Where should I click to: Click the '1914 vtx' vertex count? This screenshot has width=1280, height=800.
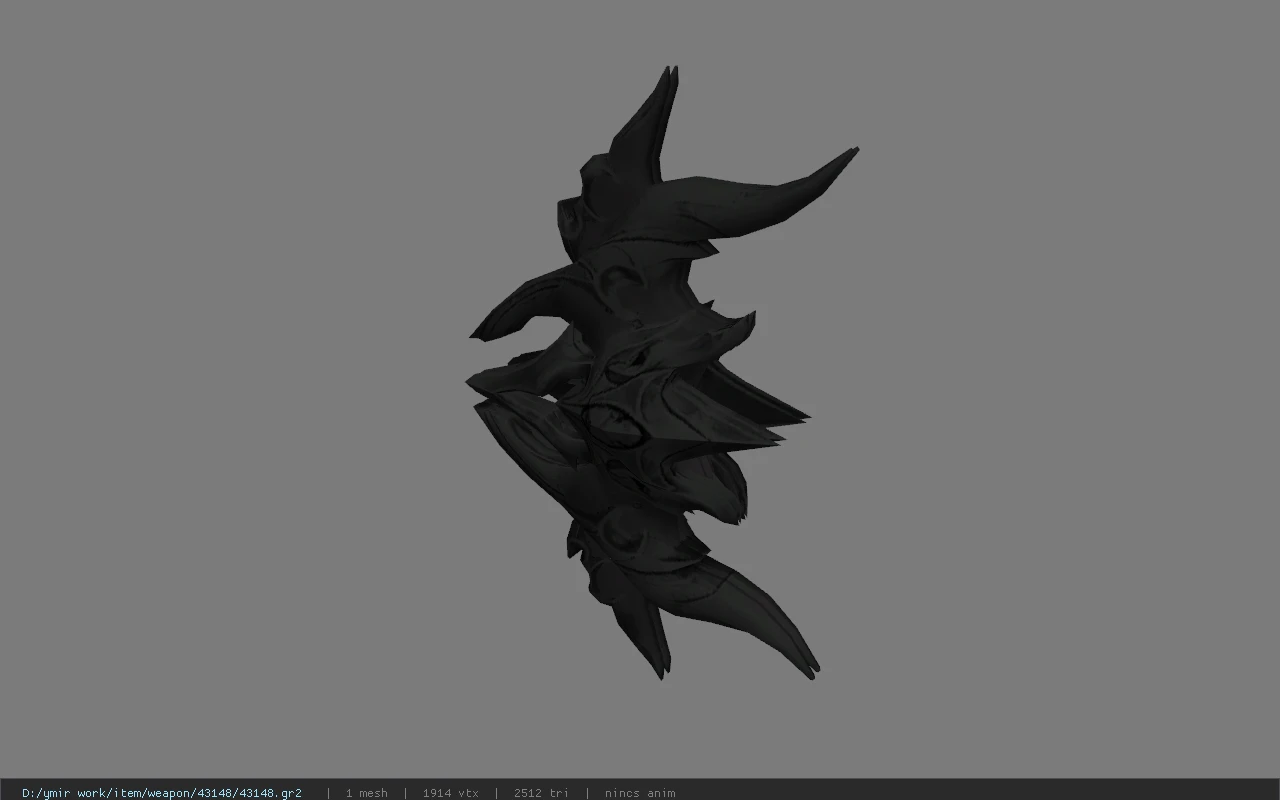click(450, 793)
